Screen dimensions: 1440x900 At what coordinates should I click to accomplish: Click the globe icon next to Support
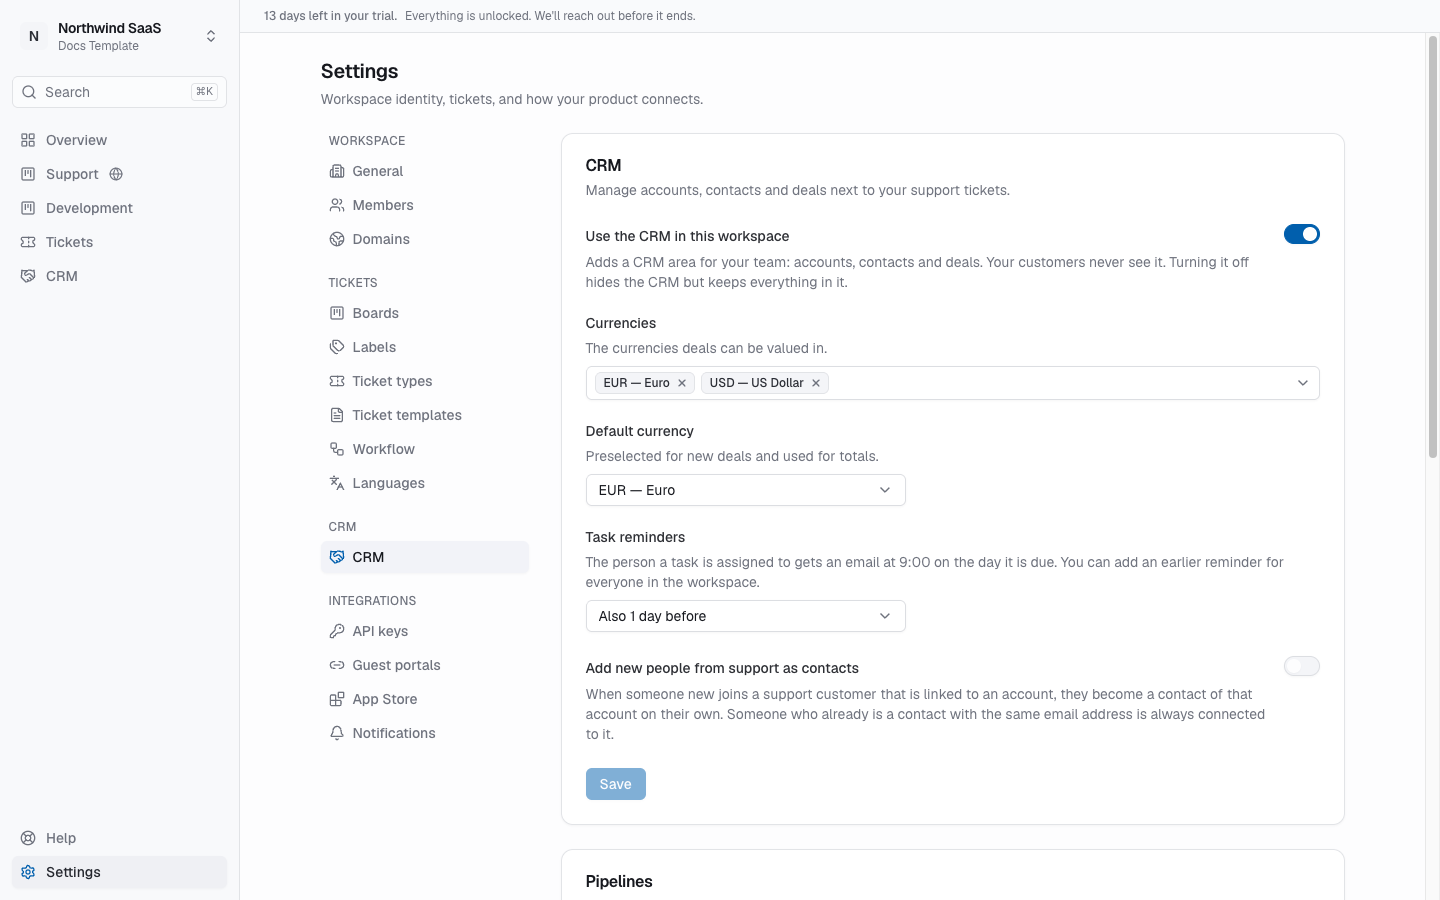116,174
